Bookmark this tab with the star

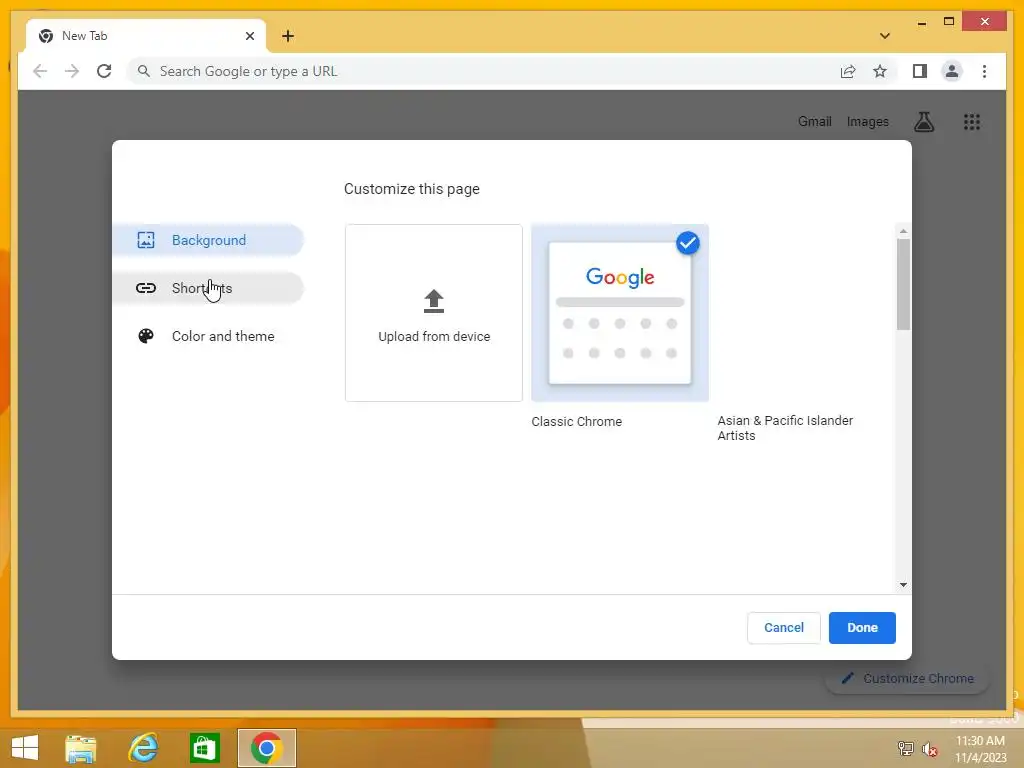[x=880, y=71]
